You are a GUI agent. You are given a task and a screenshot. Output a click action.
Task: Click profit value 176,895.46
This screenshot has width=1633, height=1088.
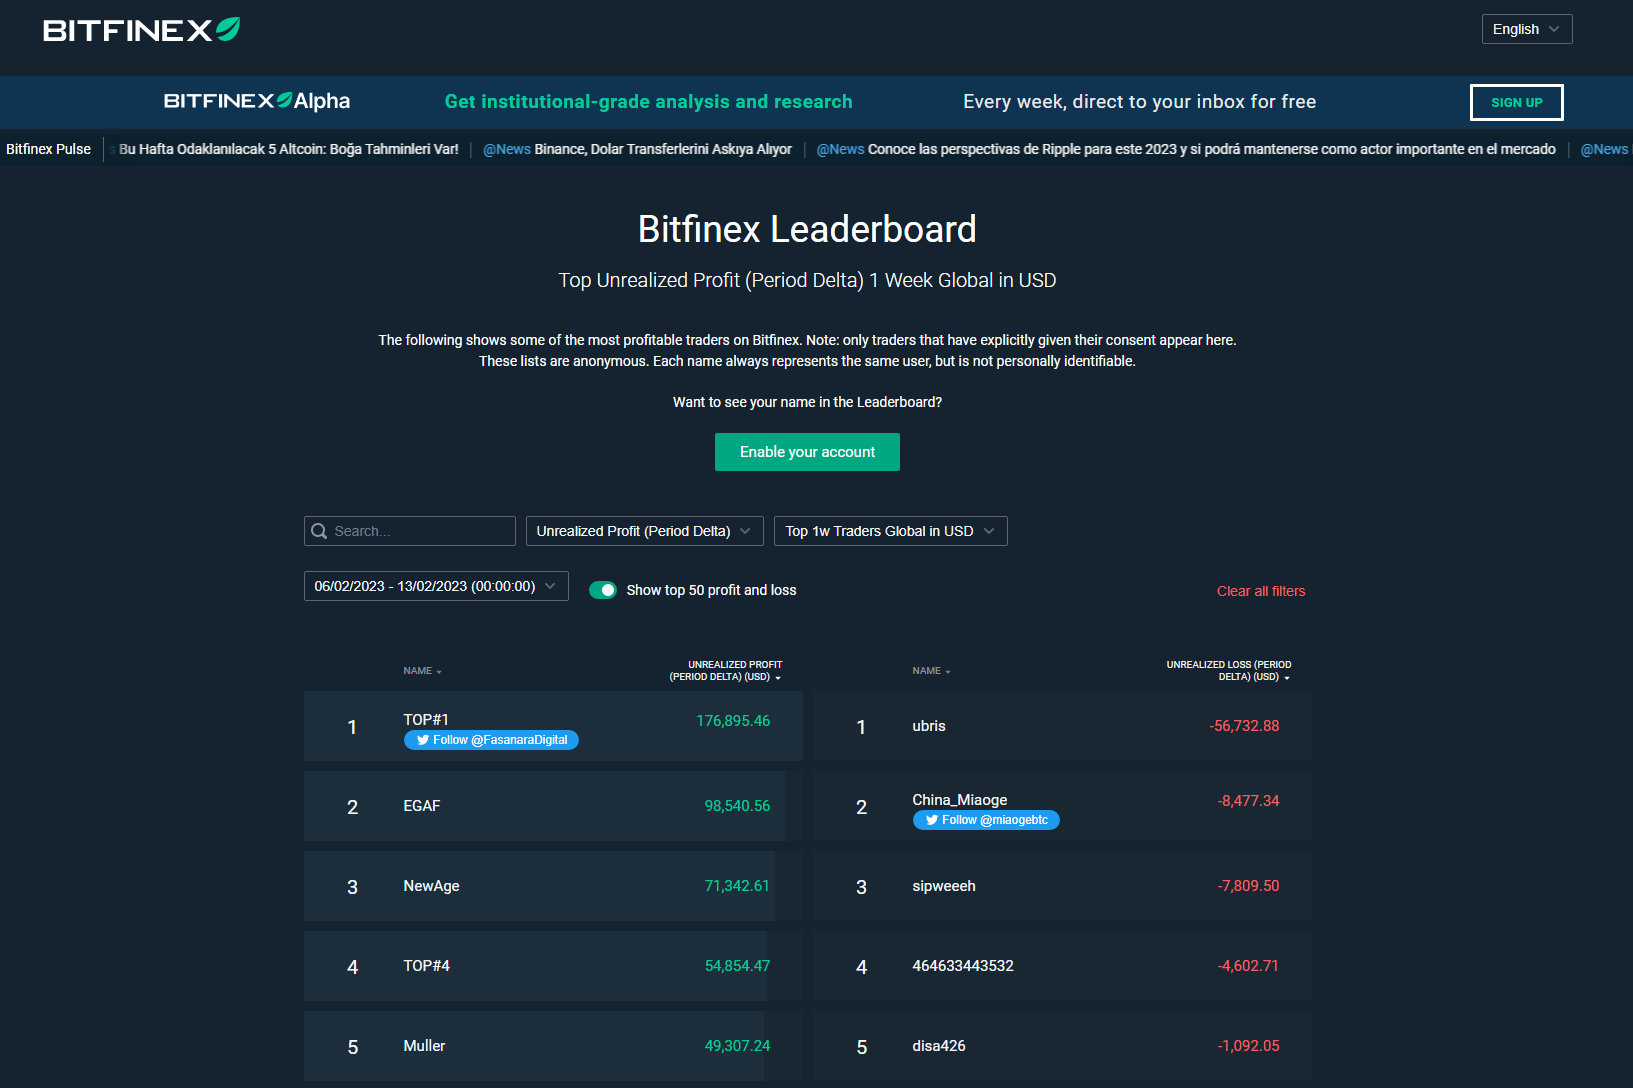coord(733,721)
